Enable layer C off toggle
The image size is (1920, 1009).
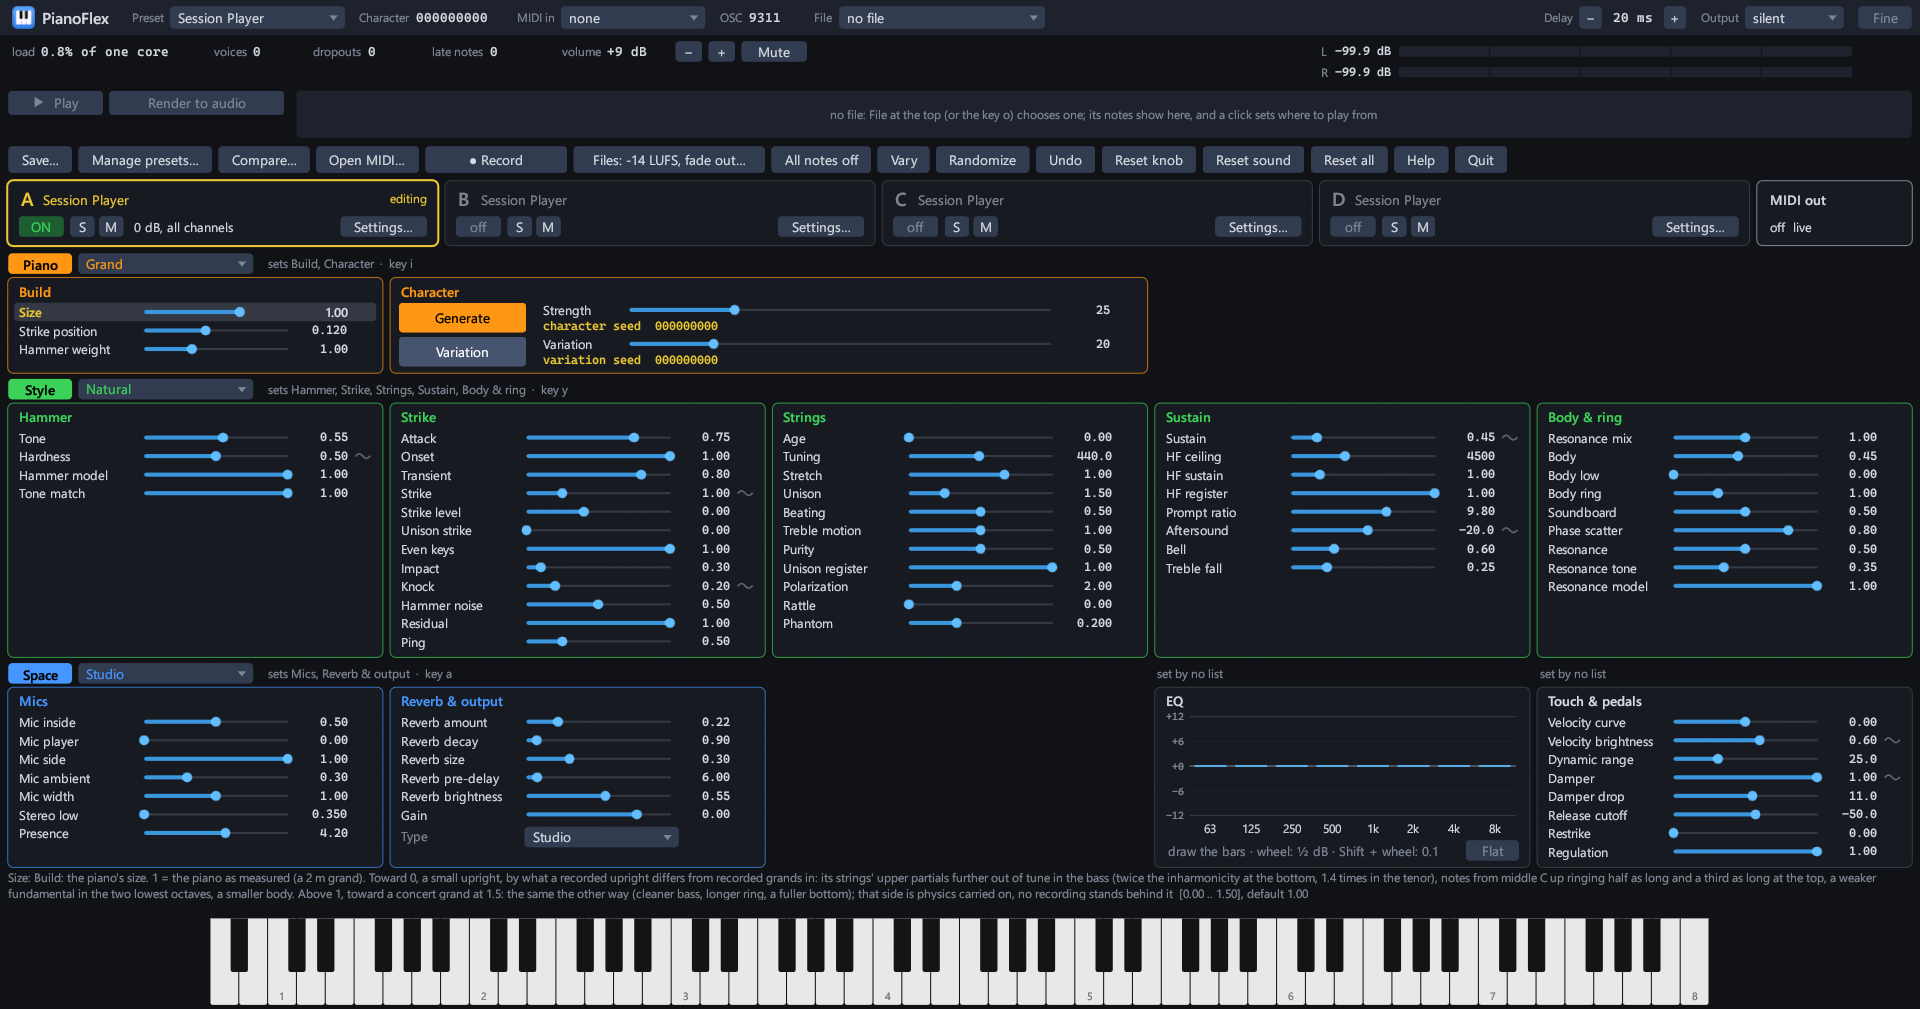pos(915,227)
